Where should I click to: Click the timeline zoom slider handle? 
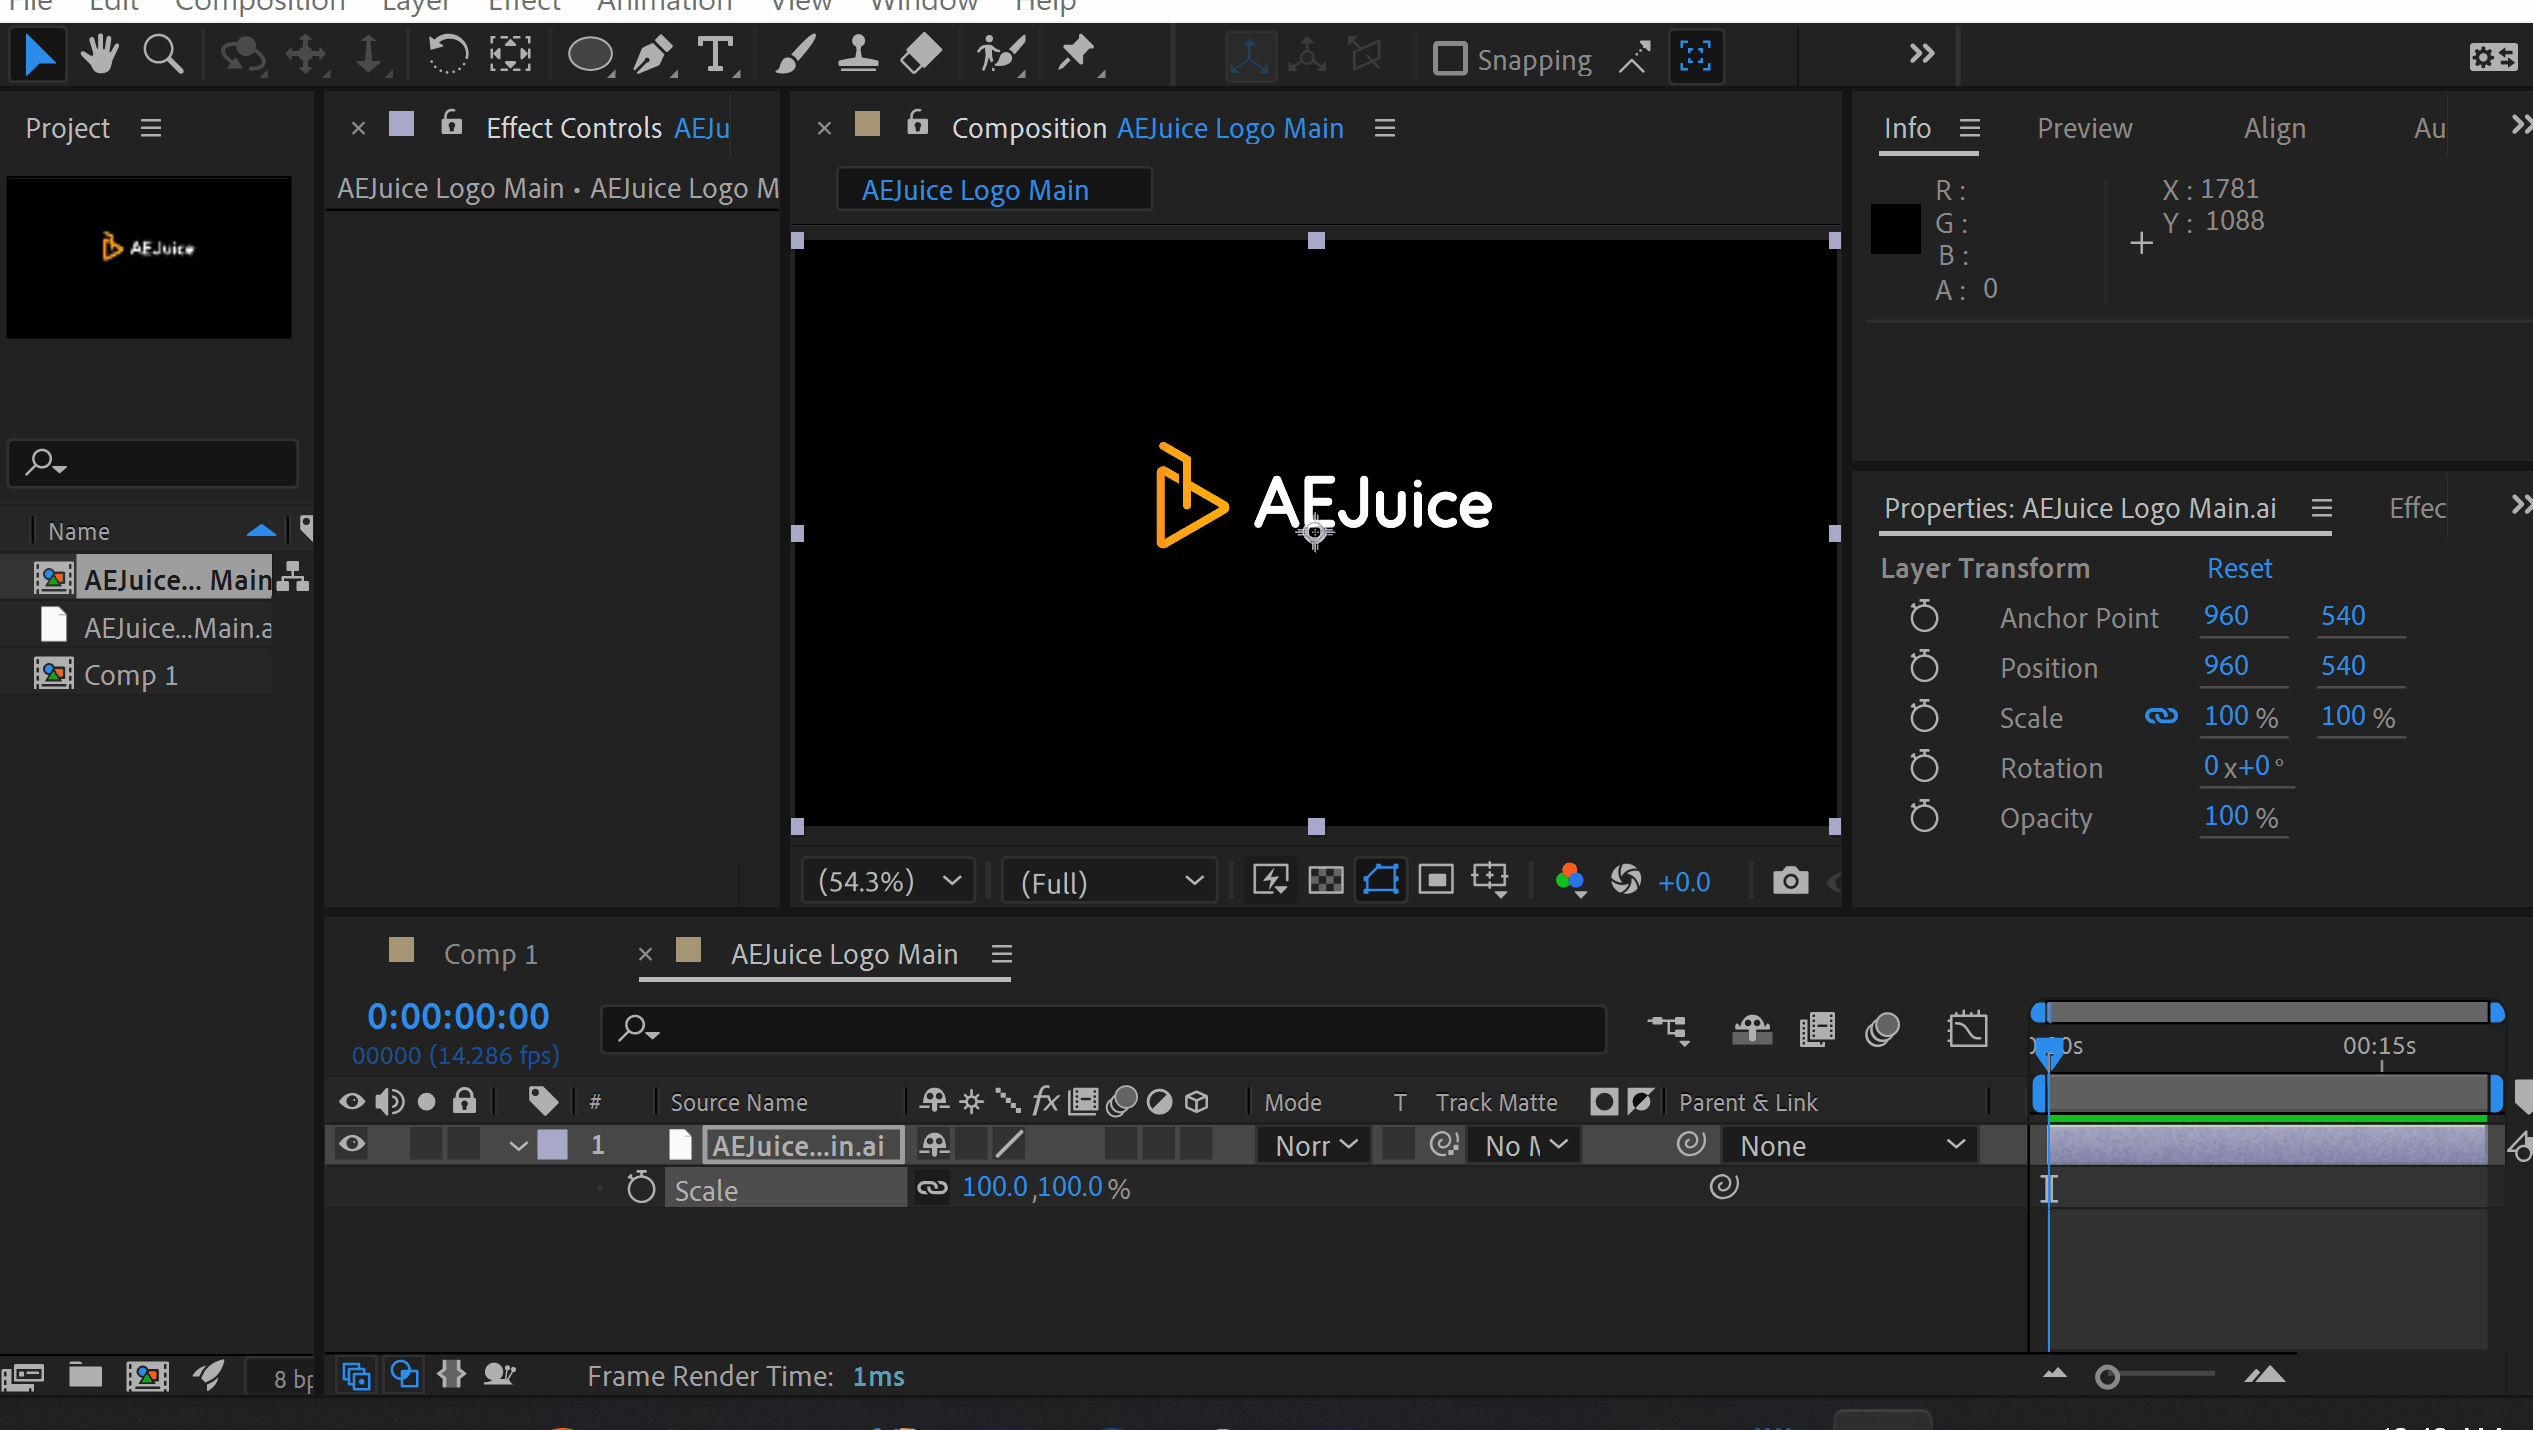(x=2107, y=1378)
